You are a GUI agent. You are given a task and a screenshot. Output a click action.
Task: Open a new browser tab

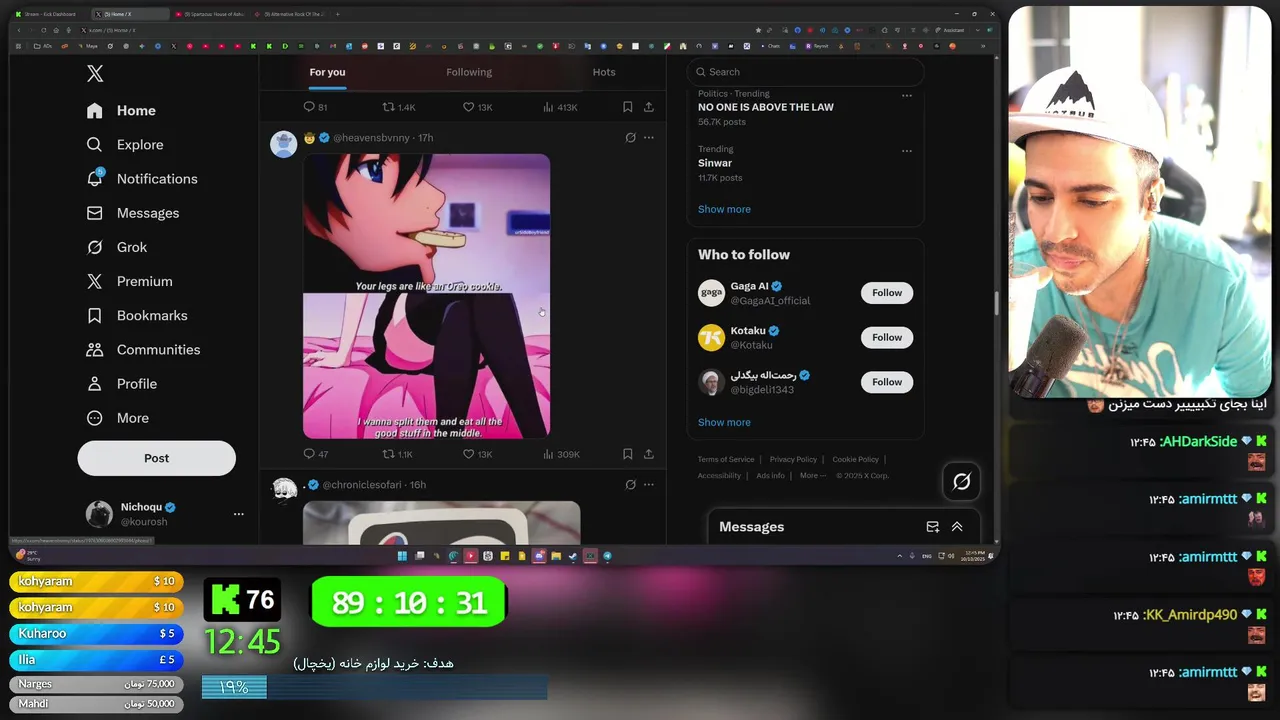coord(338,14)
